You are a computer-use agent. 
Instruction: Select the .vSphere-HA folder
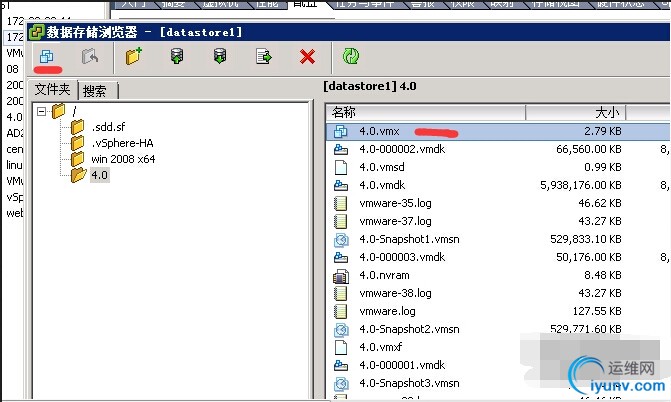[x=122, y=143]
